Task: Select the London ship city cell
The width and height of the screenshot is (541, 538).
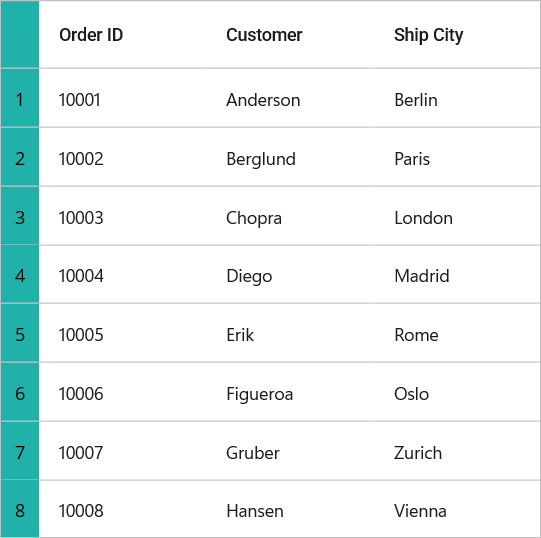Action: pos(457,216)
